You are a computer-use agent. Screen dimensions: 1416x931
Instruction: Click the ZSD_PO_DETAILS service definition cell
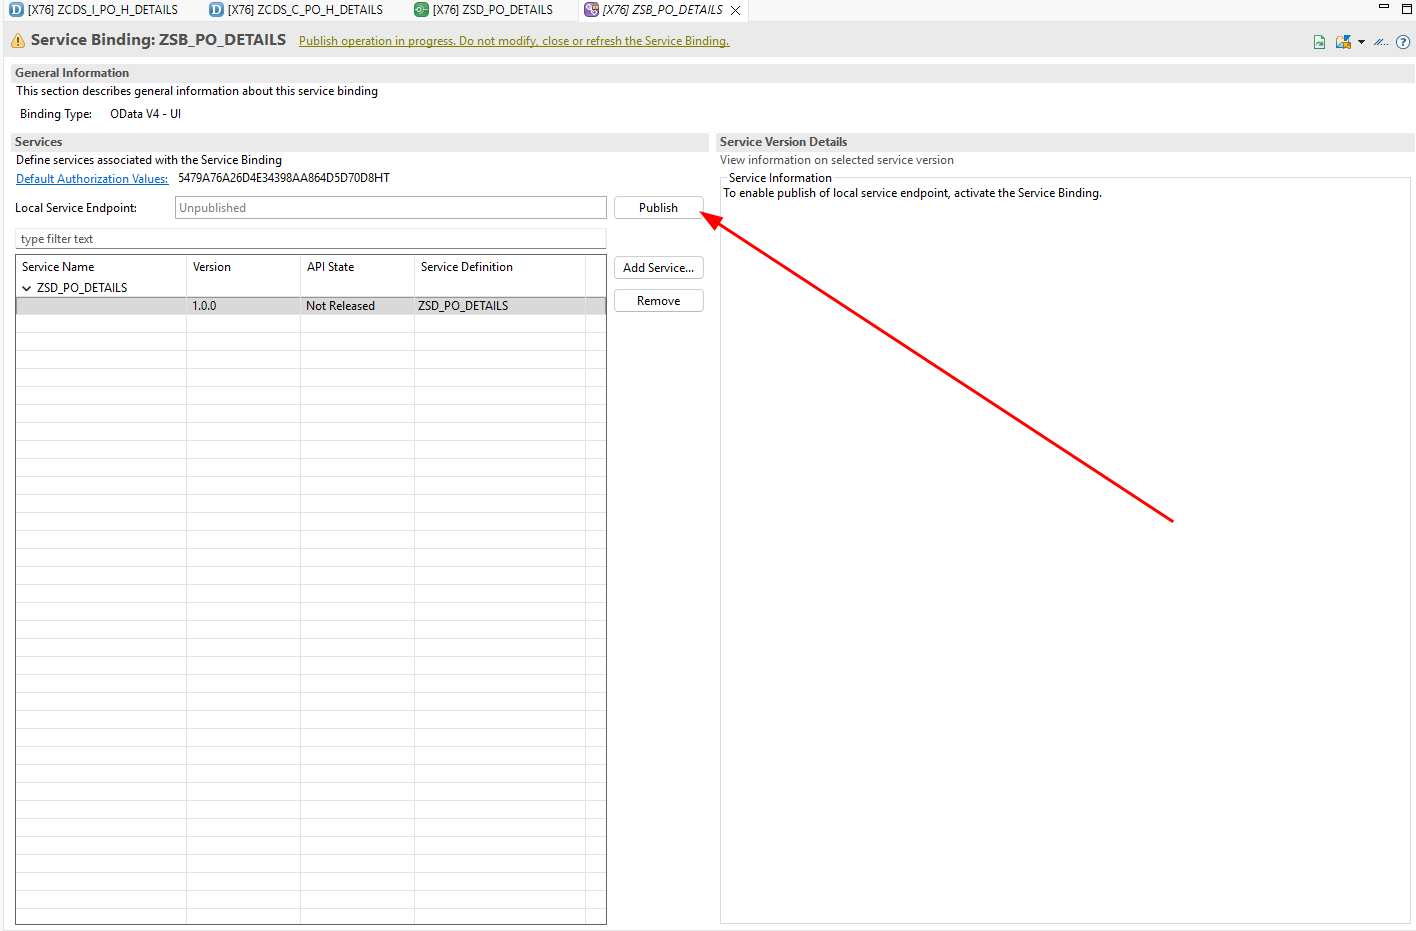pos(500,306)
